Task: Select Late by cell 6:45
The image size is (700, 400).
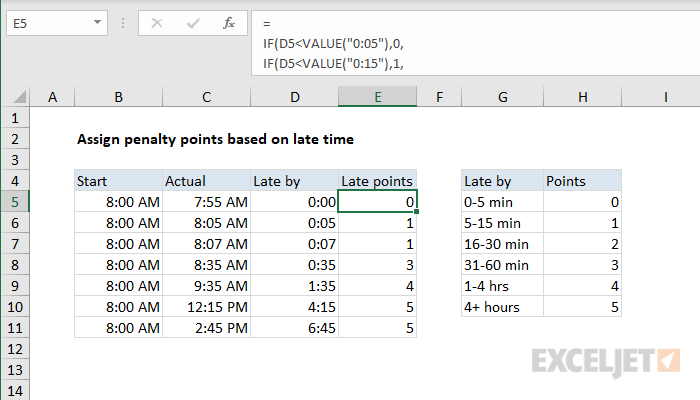Action: tap(295, 328)
